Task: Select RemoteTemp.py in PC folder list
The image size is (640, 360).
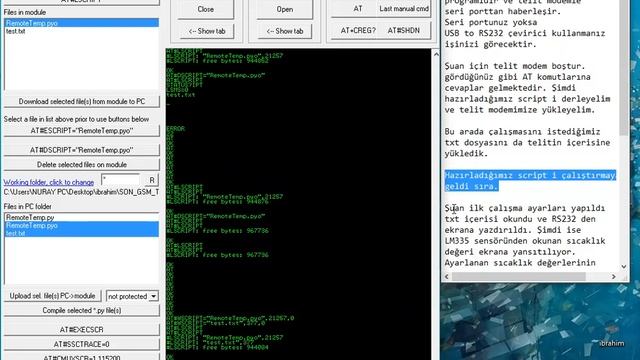Action: [x=82, y=218]
